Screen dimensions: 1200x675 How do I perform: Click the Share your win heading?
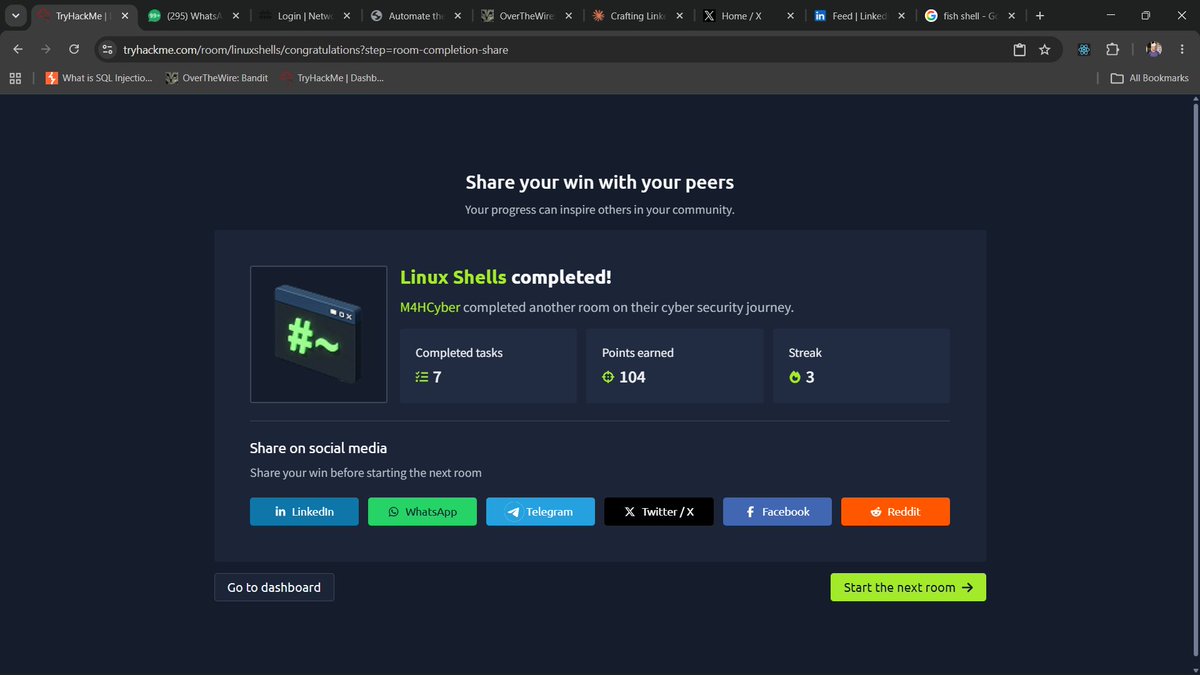coord(600,182)
